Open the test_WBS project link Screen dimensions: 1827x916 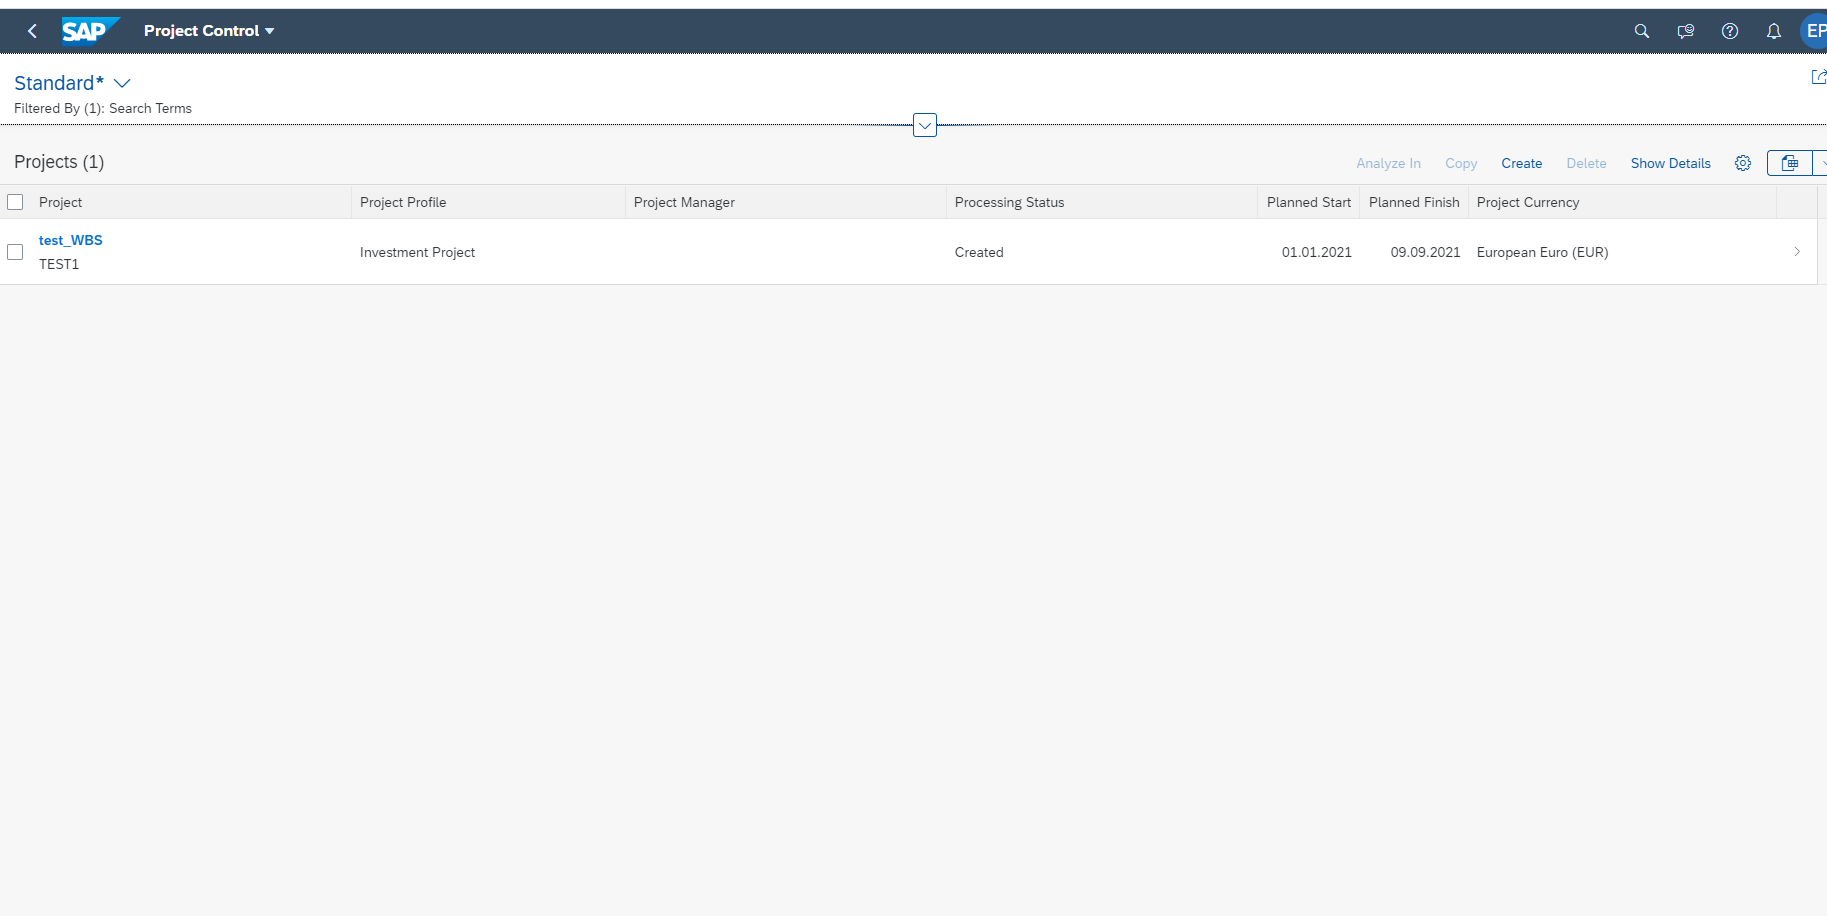pos(71,240)
